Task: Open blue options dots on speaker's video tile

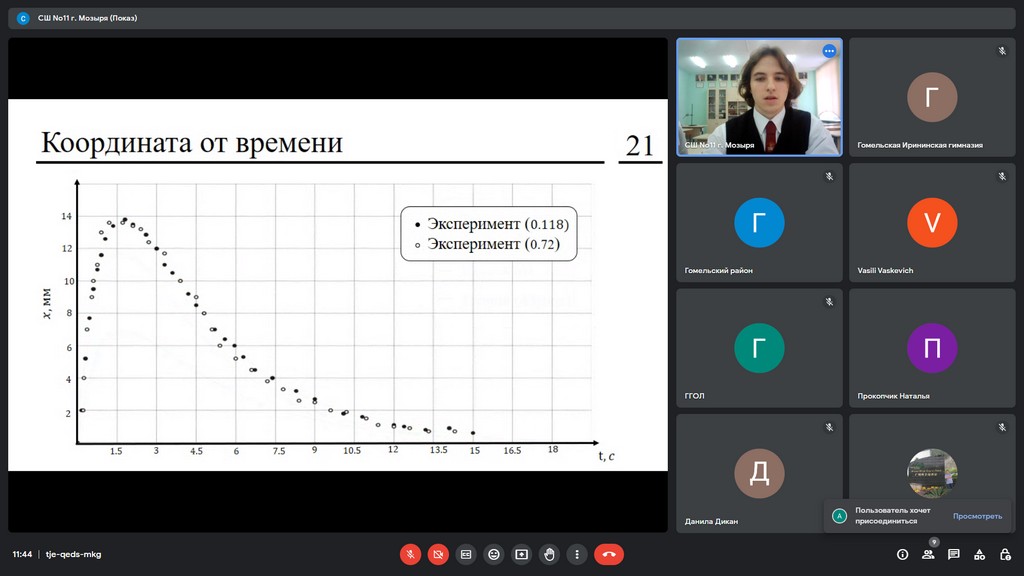Action: [x=829, y=51]
